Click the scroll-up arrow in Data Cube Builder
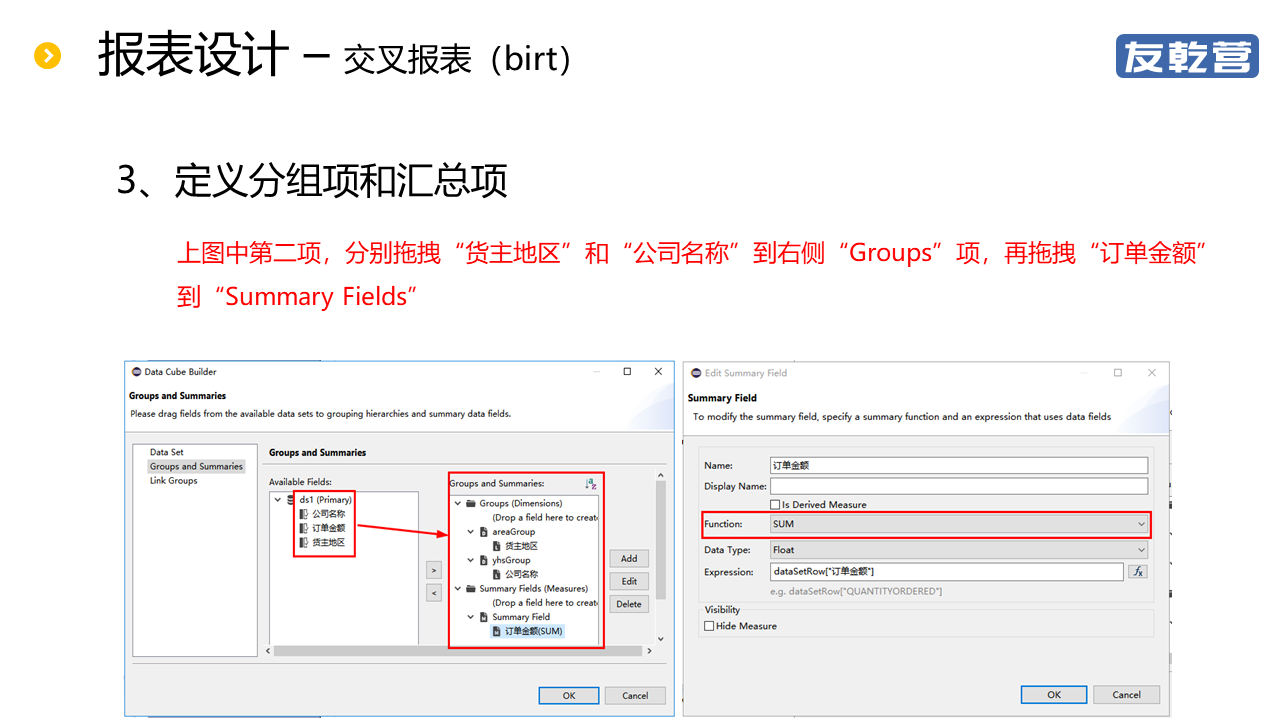 660,473
